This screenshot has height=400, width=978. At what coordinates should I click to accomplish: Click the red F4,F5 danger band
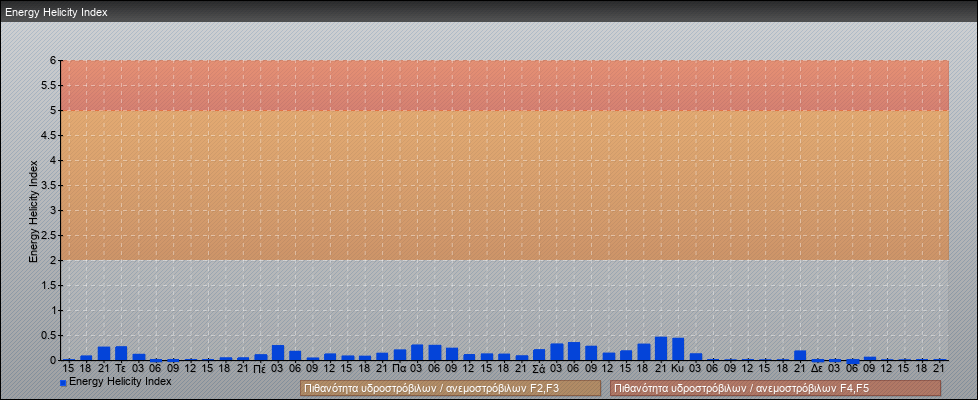pyautogui.click(x=505, y=85)
